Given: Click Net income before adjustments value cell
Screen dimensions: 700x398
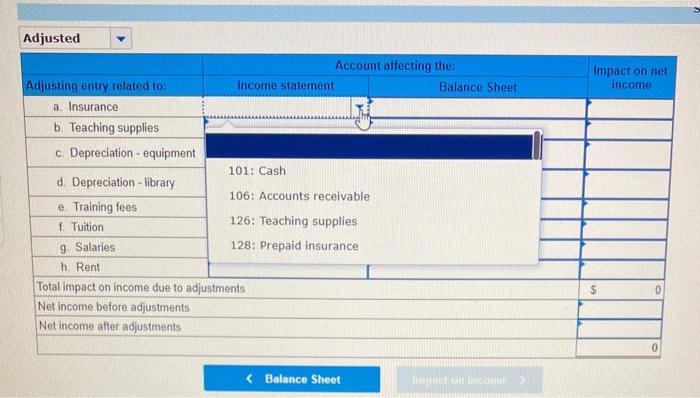Looking at the screenshot, I should (x=621, y=309).
